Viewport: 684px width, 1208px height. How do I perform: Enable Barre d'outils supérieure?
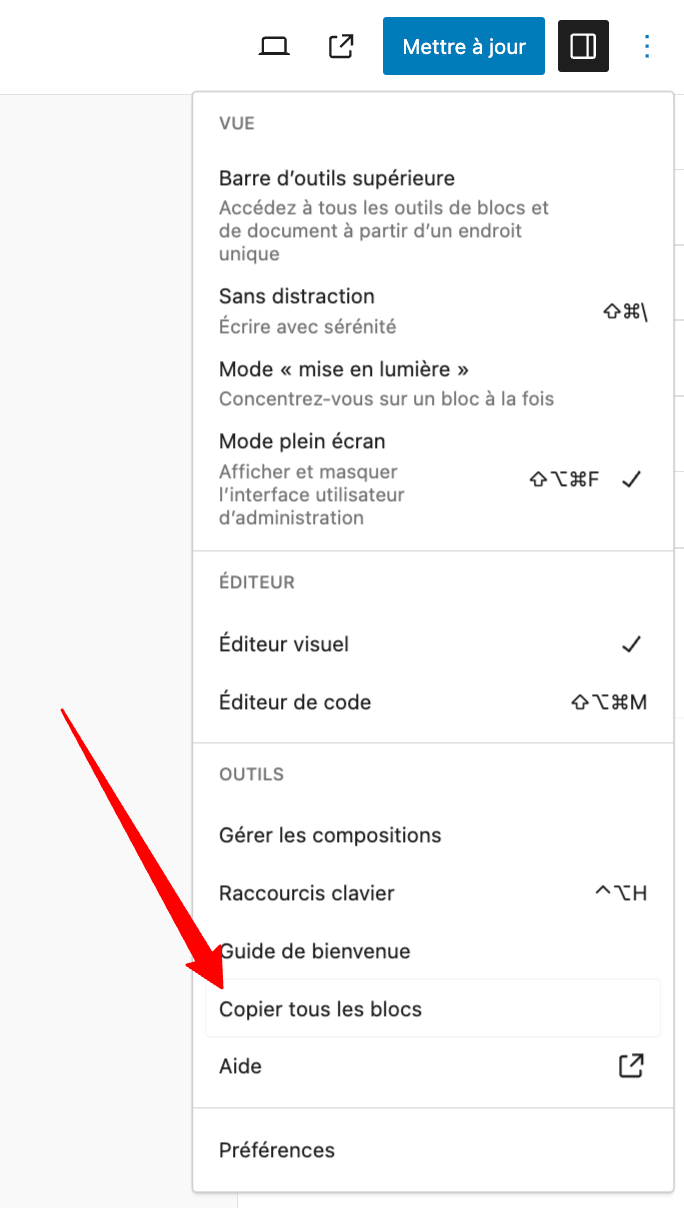(336, 177)
